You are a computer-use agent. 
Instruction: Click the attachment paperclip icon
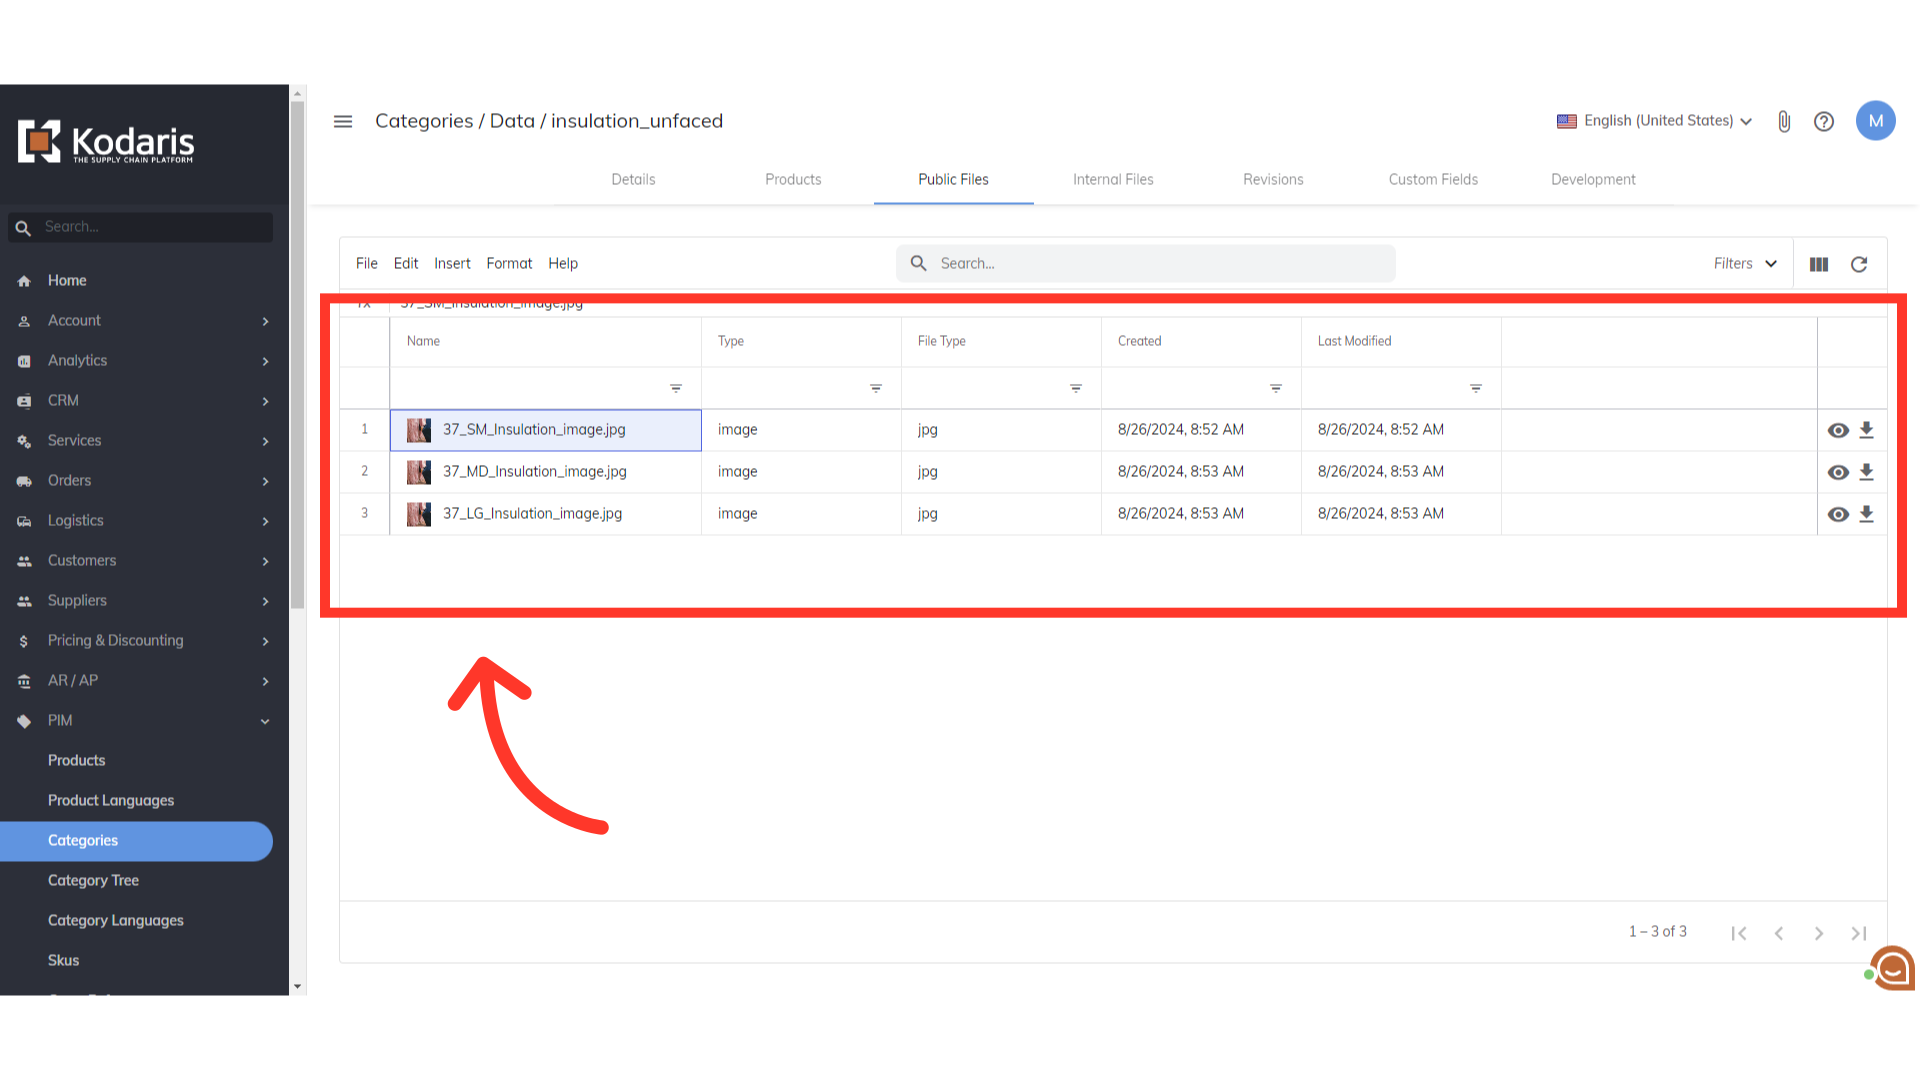pos(1784,121)
